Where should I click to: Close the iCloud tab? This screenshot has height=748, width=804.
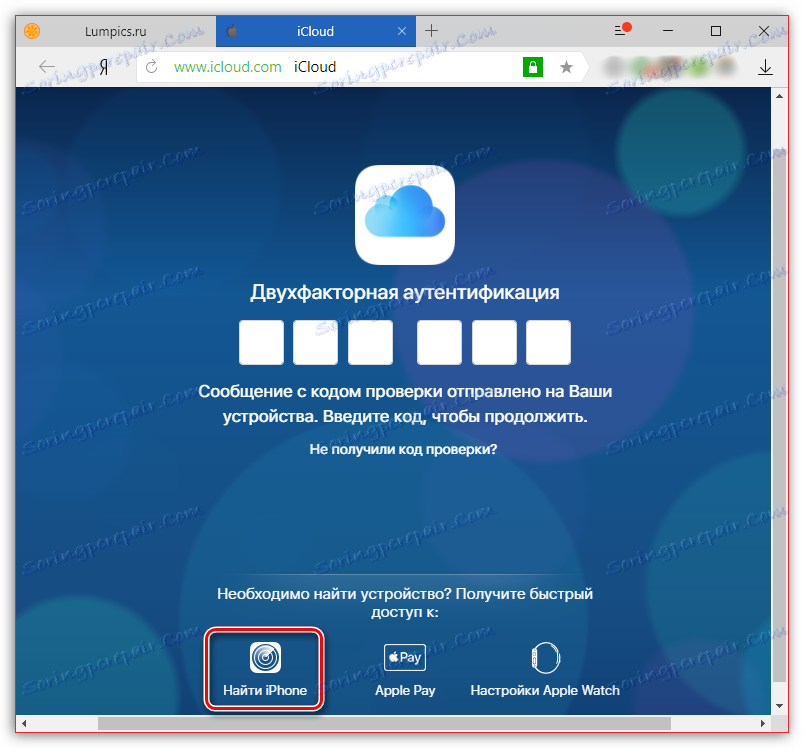point(402,31)
